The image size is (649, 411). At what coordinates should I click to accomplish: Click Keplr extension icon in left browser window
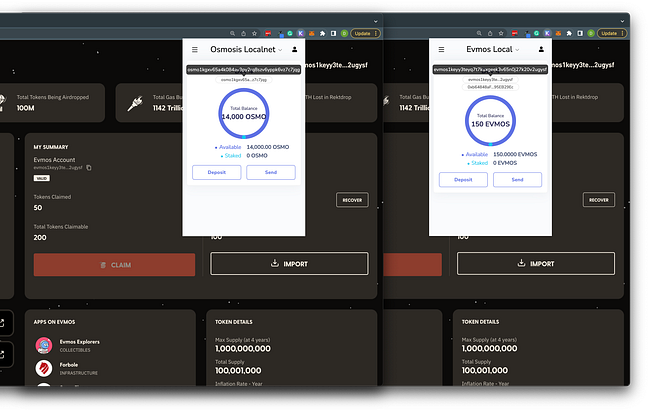pos(300,34)
